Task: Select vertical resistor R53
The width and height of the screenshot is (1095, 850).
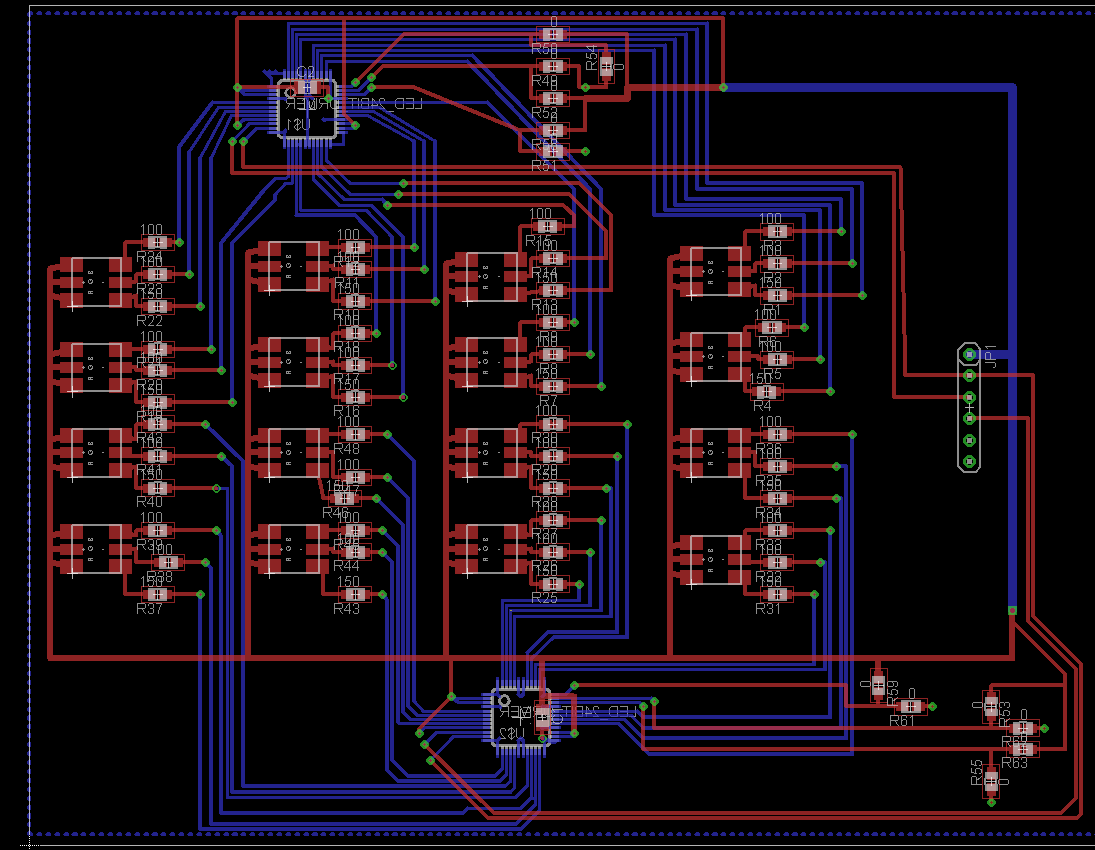Action: pyautogui.click(x=990, y=707)
